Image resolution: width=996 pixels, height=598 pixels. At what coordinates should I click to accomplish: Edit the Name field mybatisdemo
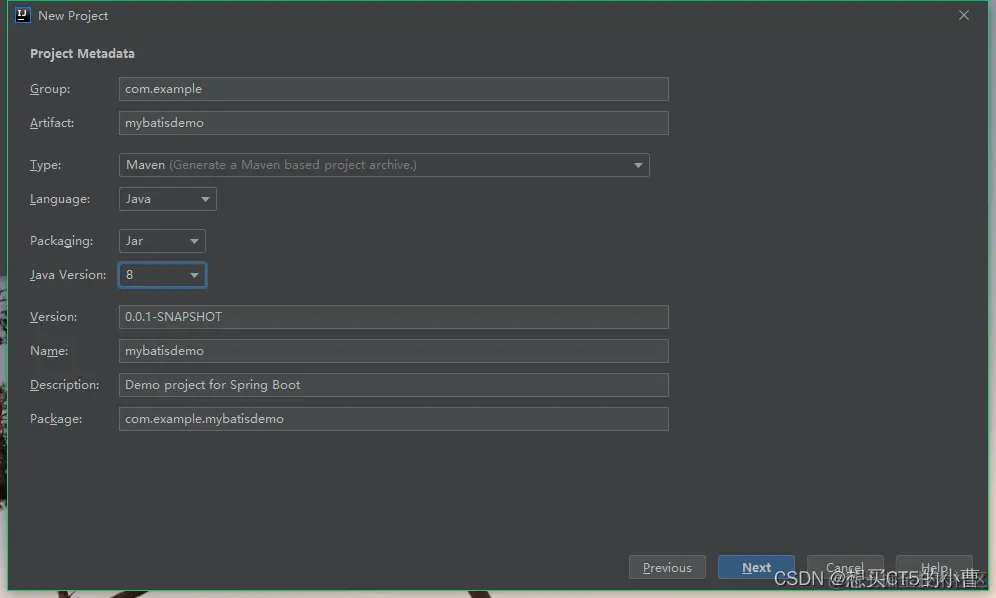coord(393,351)
